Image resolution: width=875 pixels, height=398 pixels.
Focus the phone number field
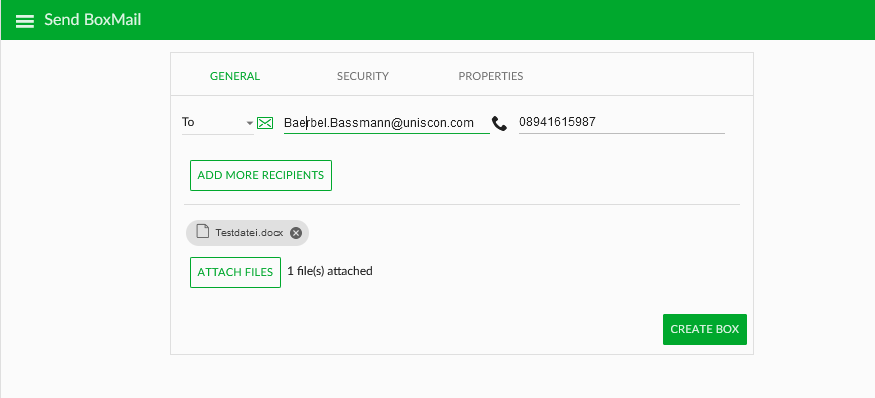(622, 122)
